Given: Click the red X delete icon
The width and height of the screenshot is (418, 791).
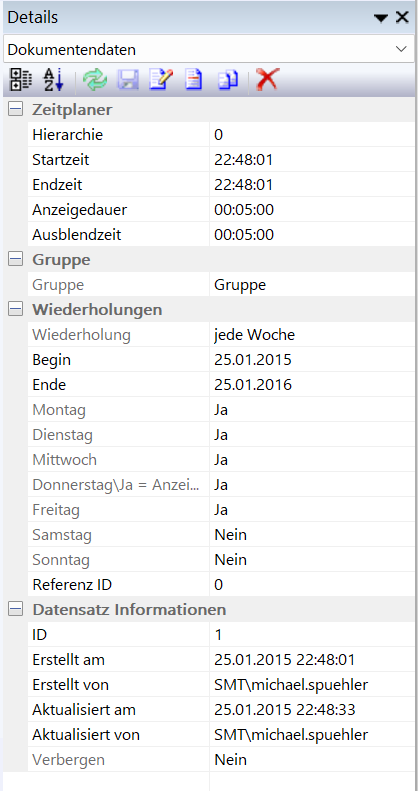Looking at the screenshot, I should [267, 80].
